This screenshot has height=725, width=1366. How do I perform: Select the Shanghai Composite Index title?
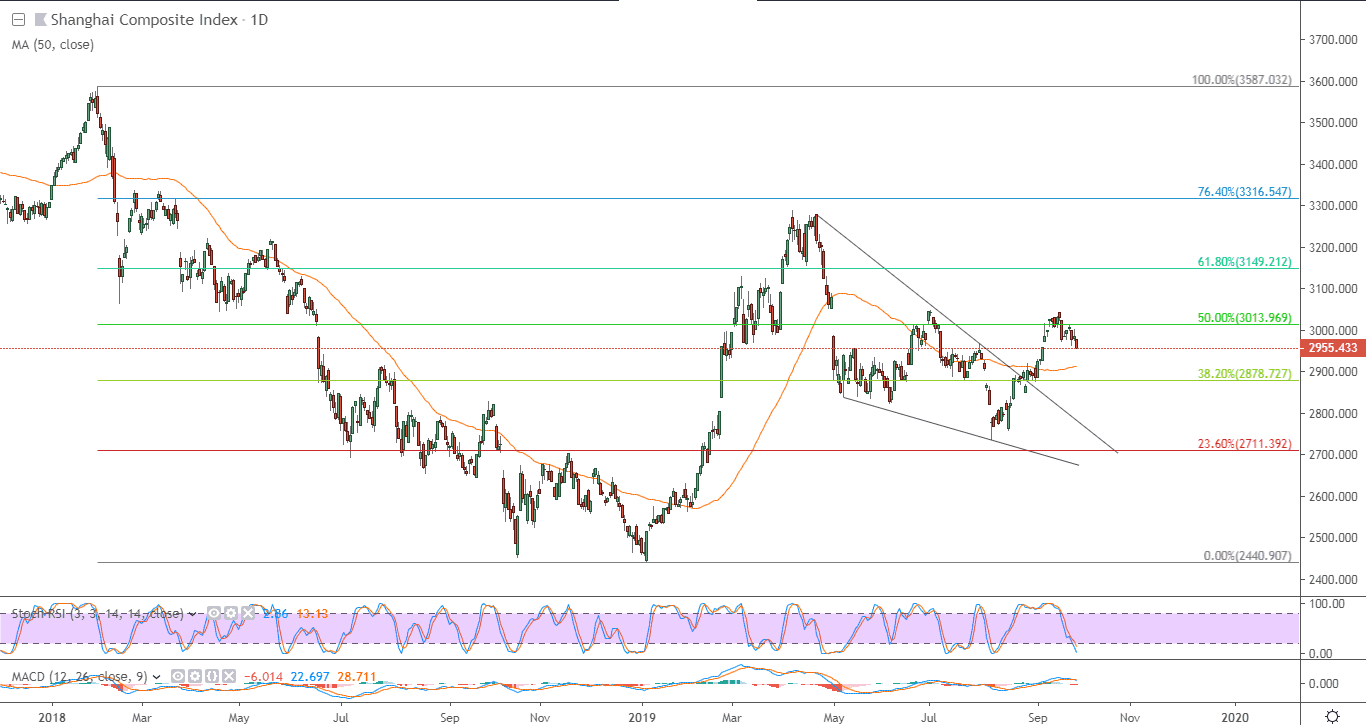[x=145, y=19]
